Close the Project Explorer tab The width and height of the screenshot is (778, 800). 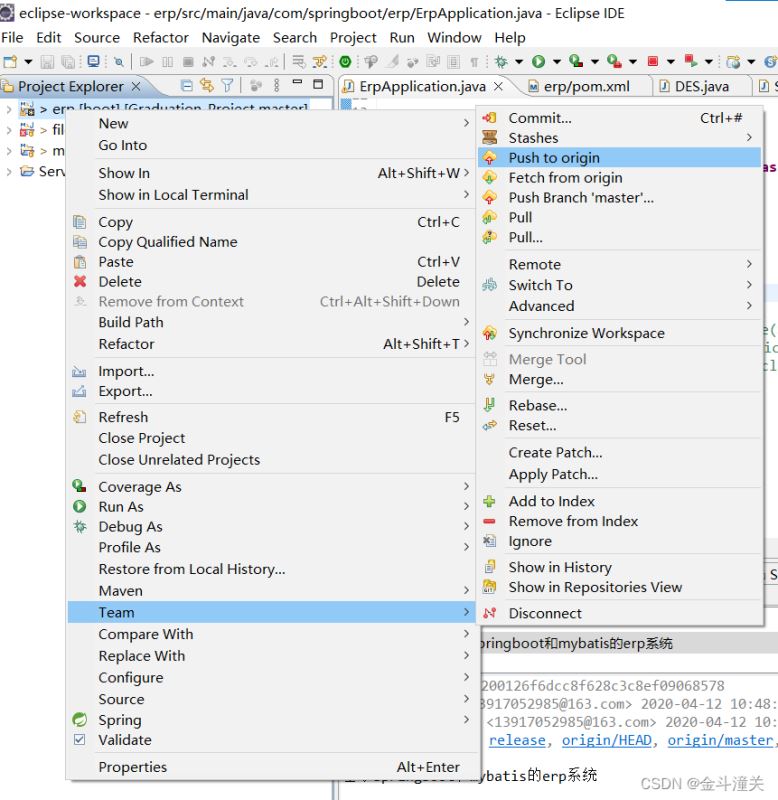(x=136, y=86)
